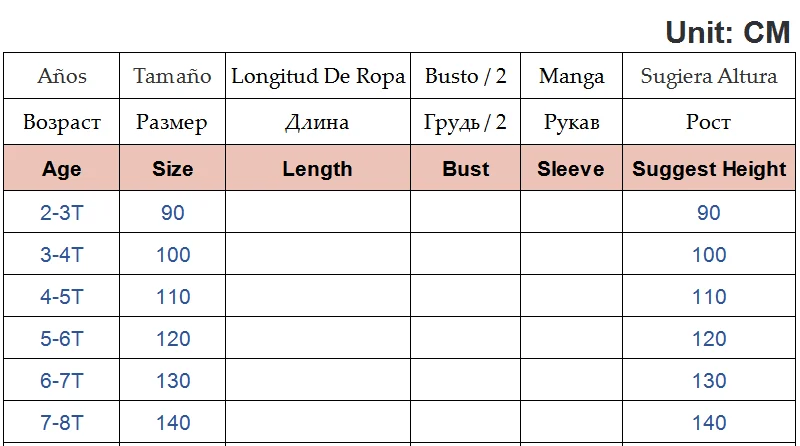Click the Age column header
The width and height of the screenshot is (800, 446).
(x=62, y=169)
